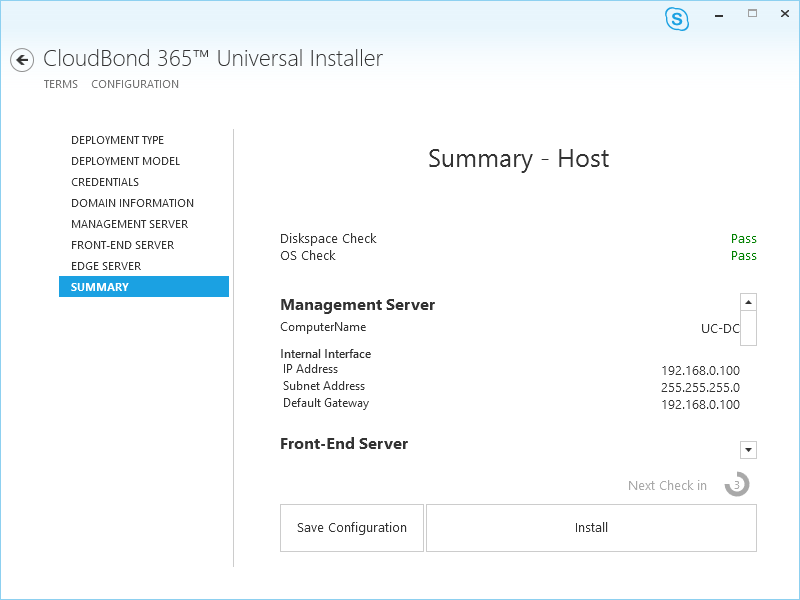Click the scroll down arrow
Viewport: 800px width, 600px height.
coord(748,450)
